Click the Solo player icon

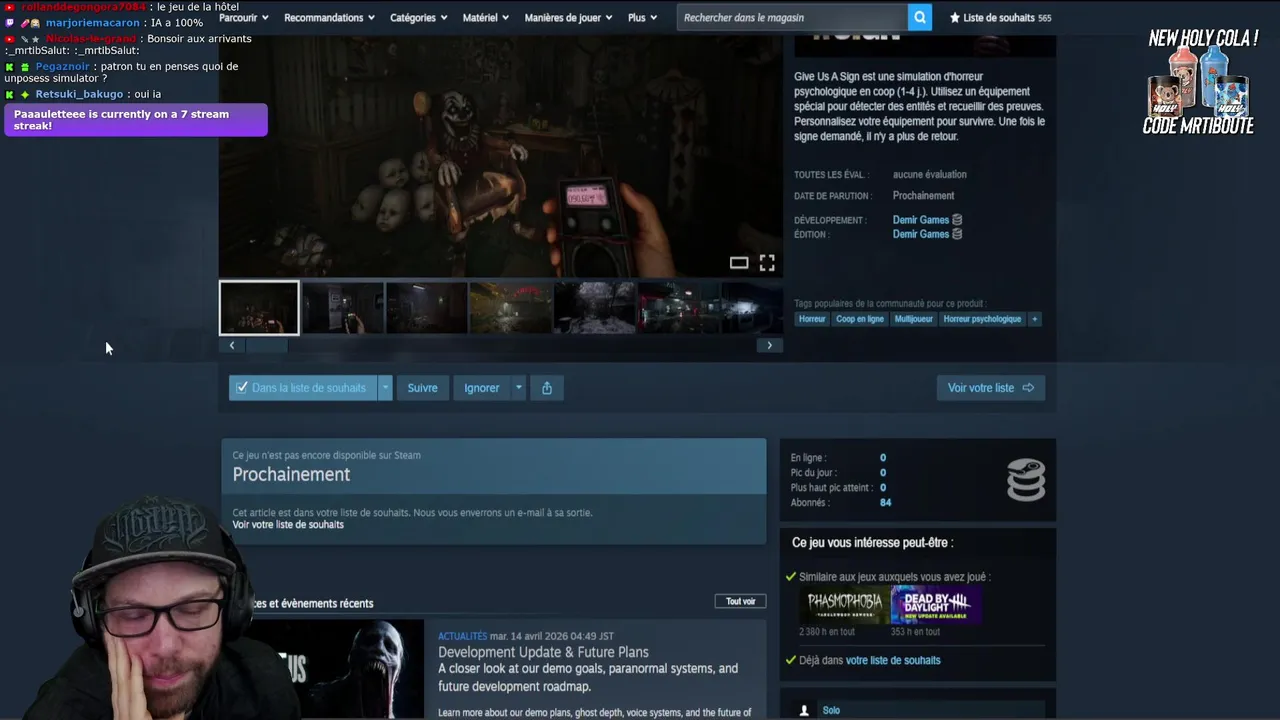pos(804,710)
